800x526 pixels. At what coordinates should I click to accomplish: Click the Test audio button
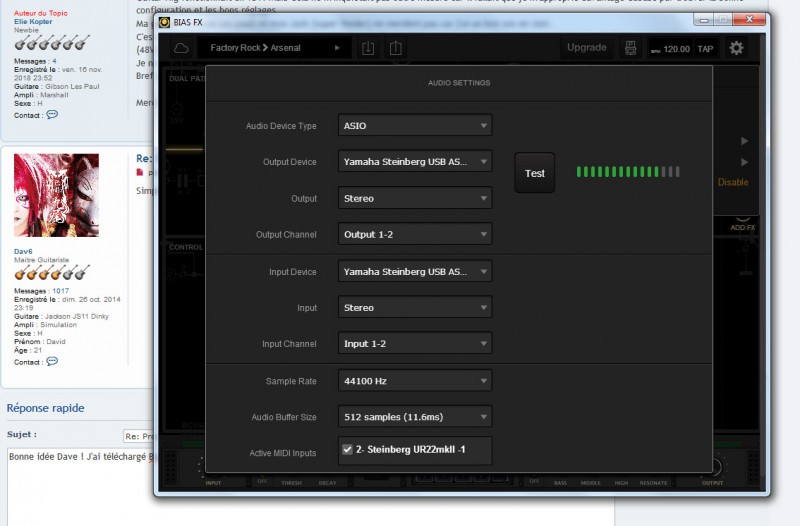pos(535,173)
